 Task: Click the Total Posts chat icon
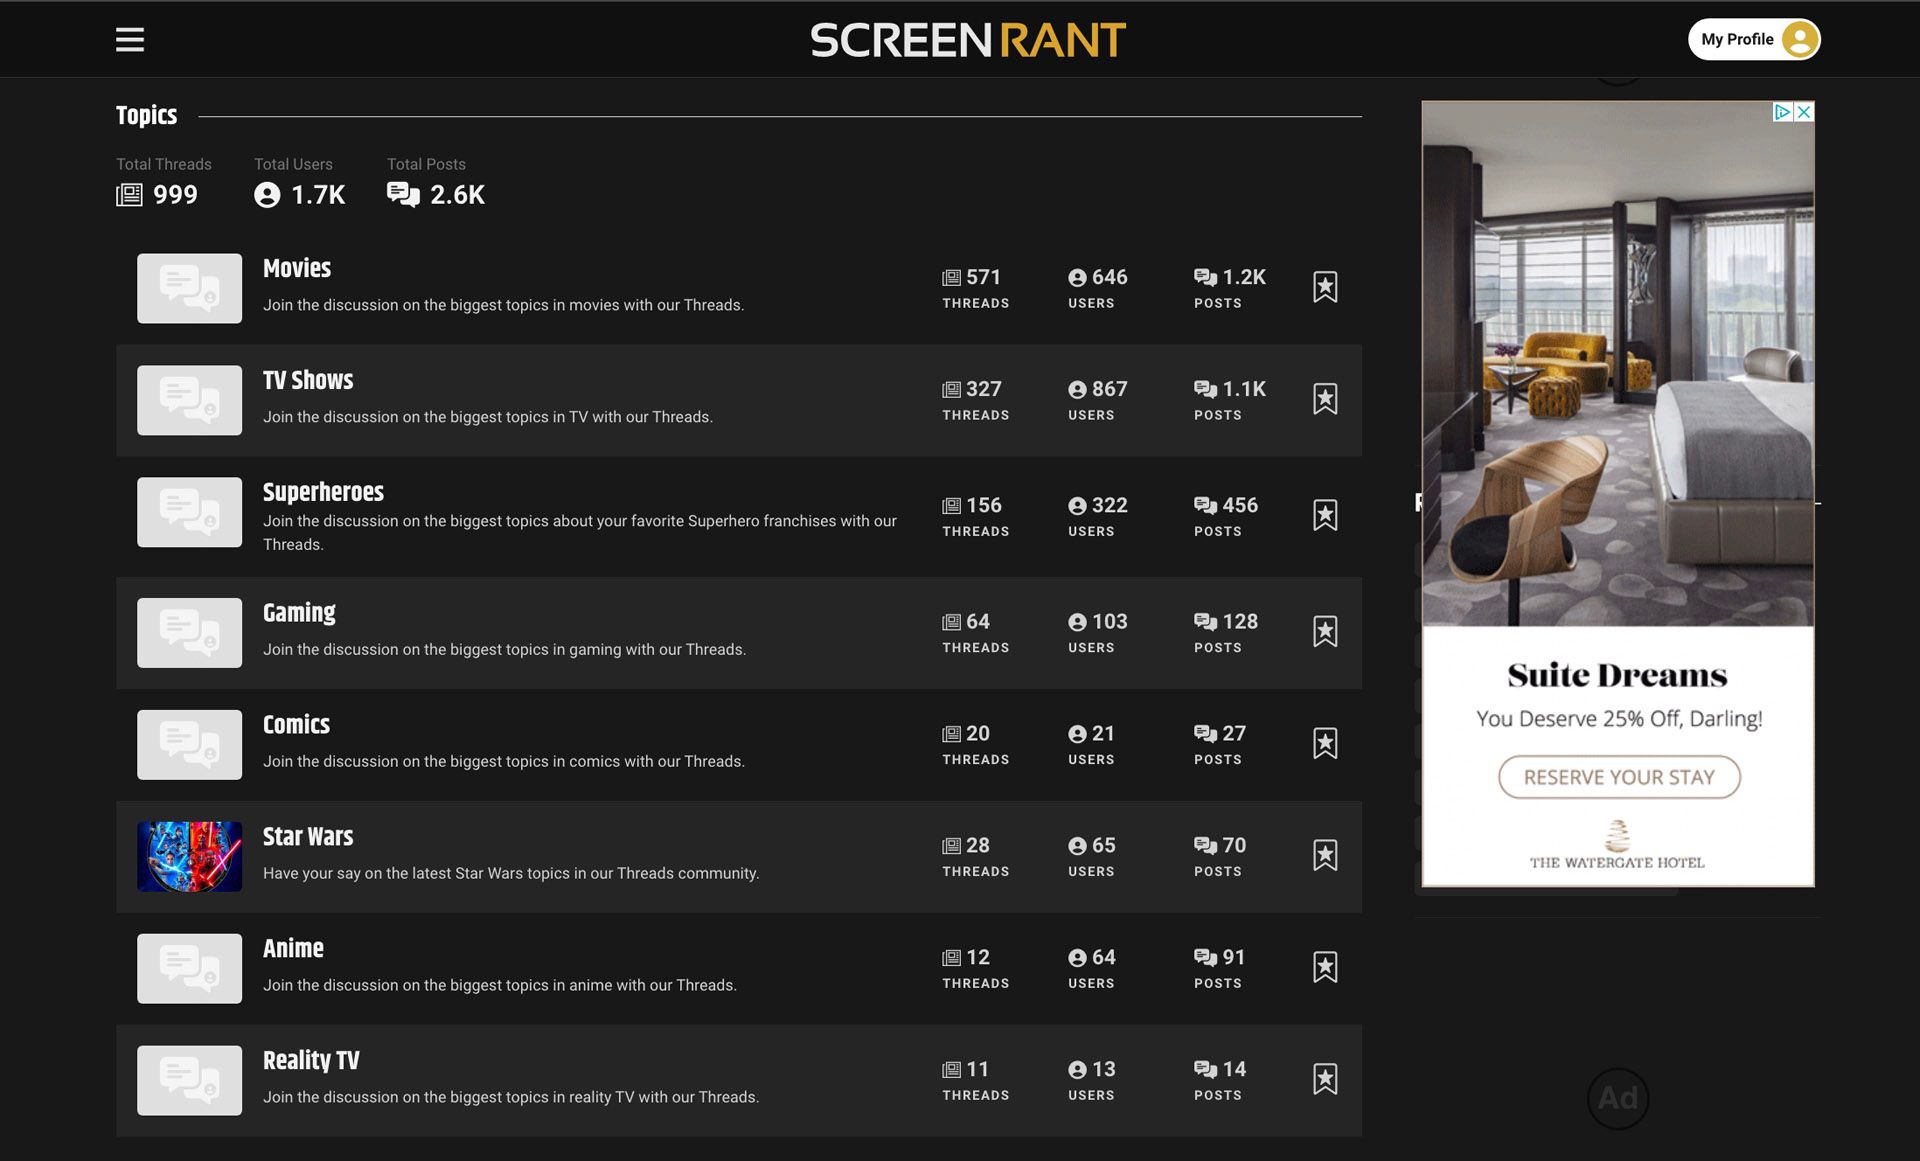[403, 194]
